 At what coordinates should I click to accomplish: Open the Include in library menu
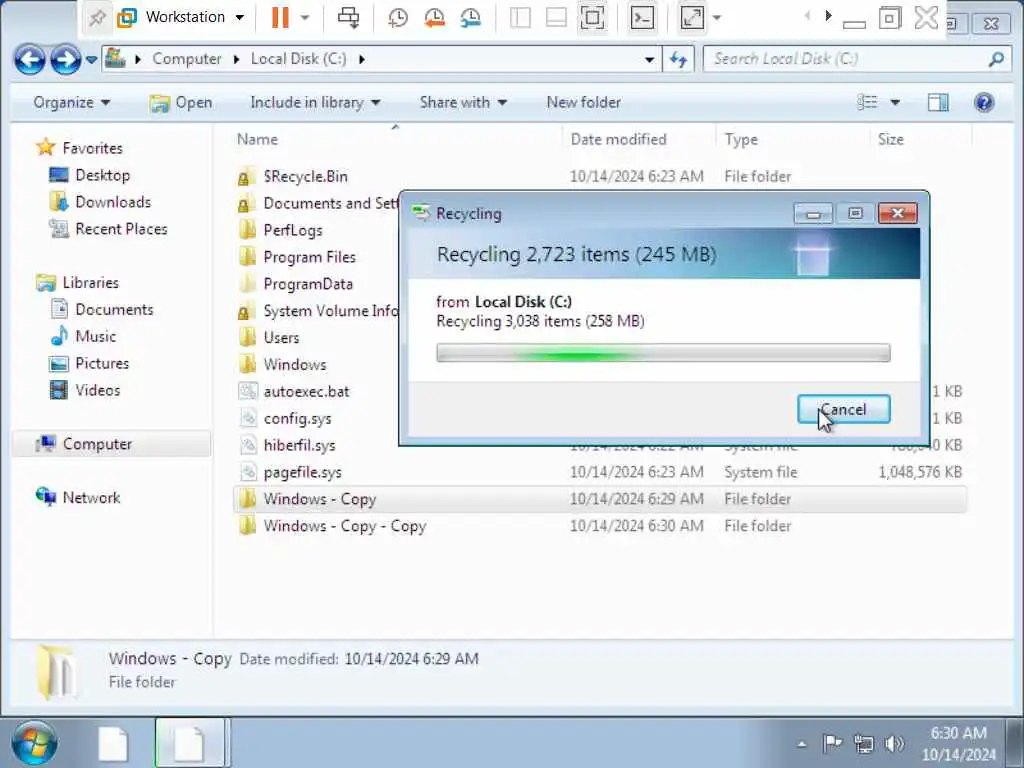tap(315, 103)
